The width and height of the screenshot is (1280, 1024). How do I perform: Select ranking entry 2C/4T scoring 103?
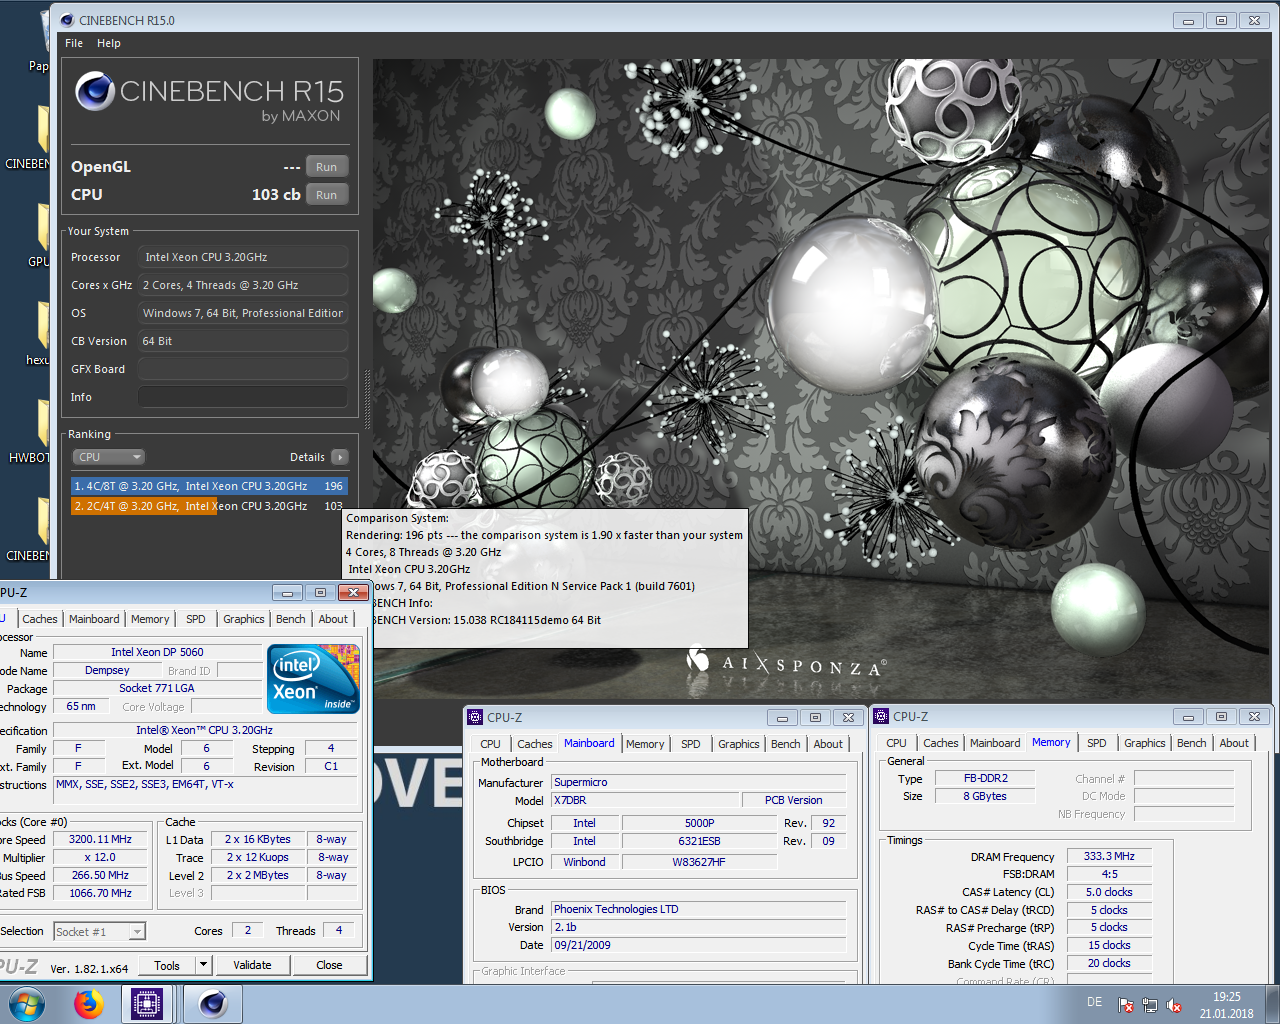coord(209,506)
